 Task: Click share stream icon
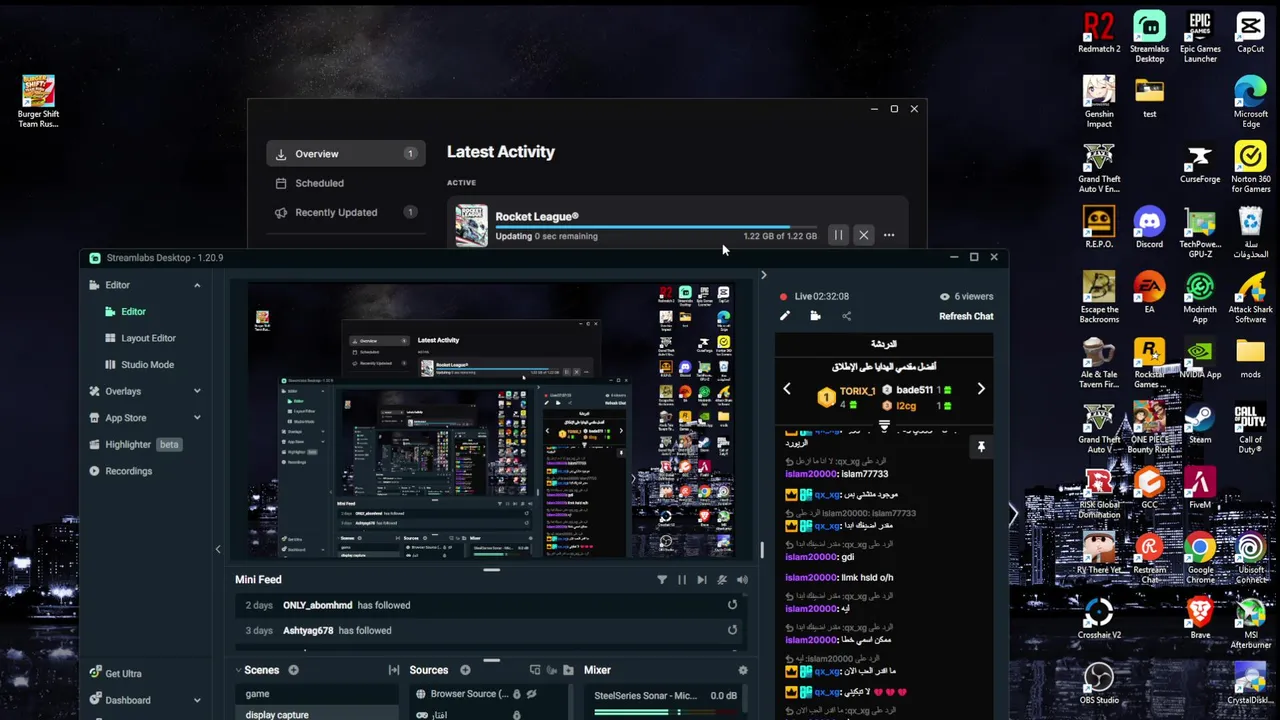coord(846,316)
